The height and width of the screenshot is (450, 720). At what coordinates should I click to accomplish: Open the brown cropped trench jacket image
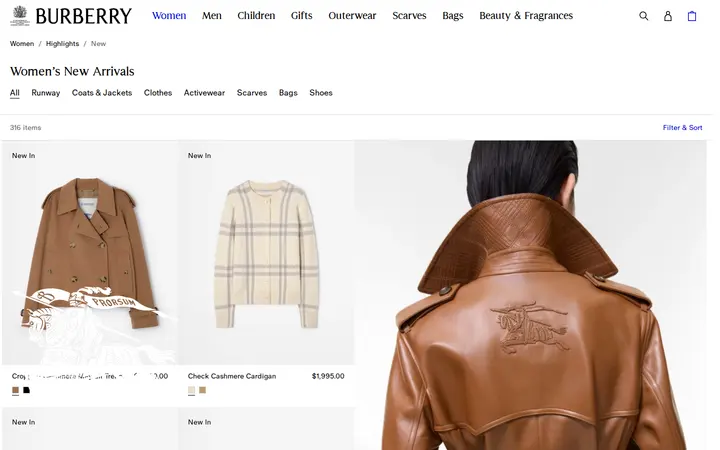click(x=90, y=253)
